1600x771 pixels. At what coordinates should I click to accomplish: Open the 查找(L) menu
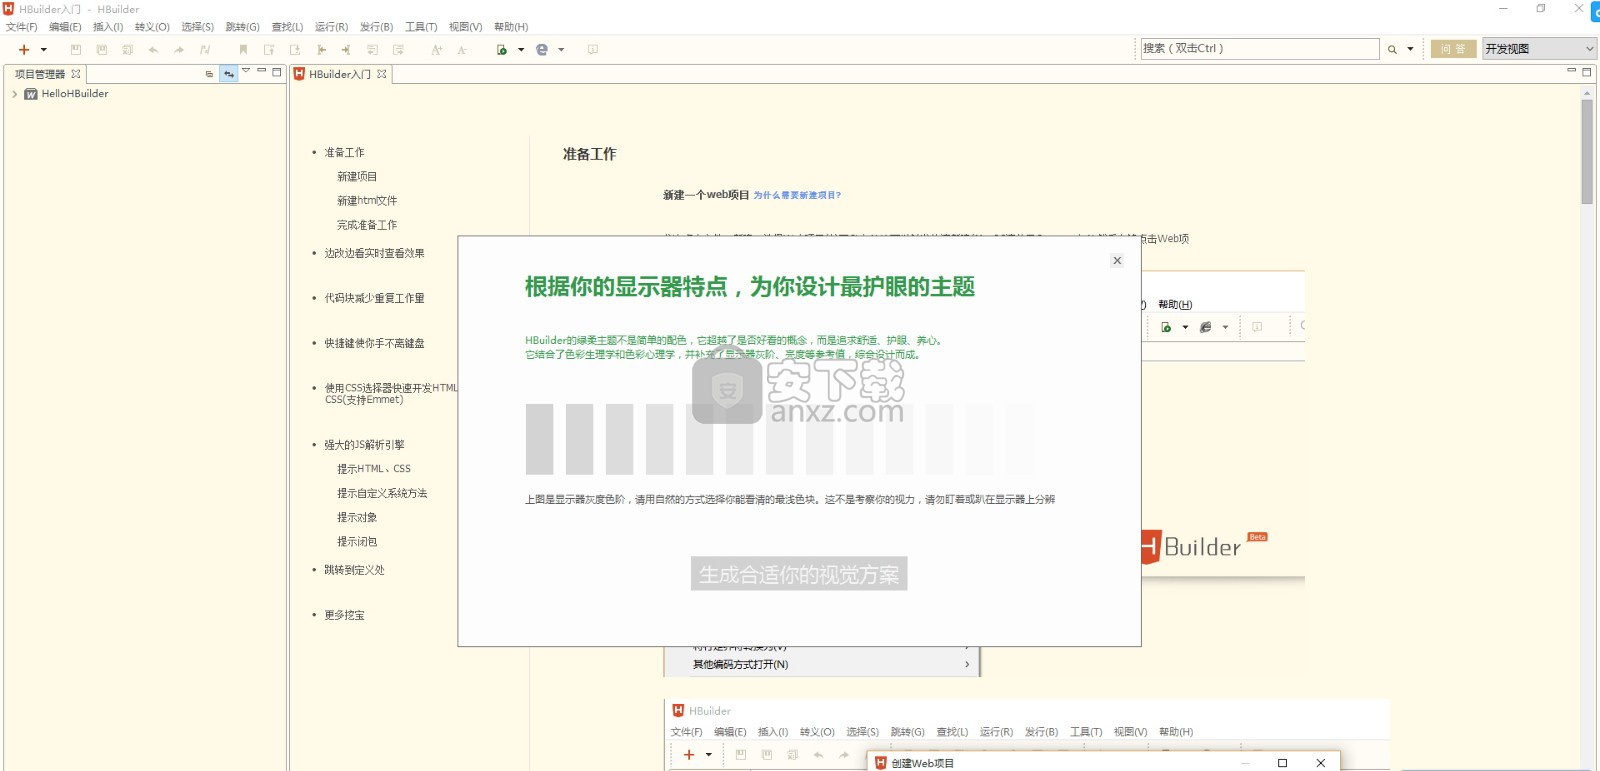pos(287,27)
